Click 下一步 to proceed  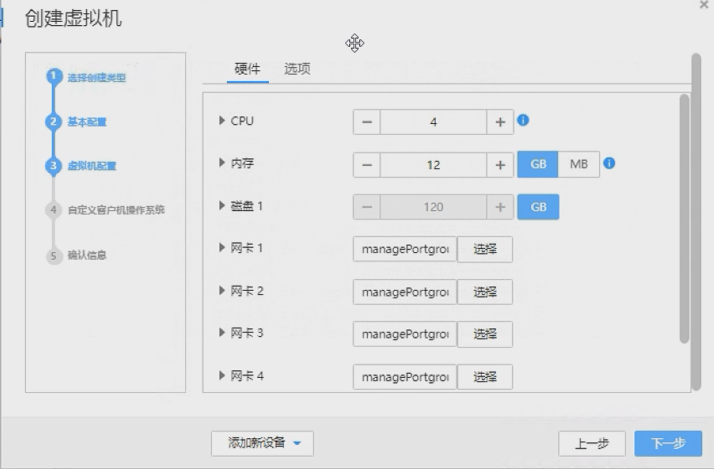tap(668, 444)
